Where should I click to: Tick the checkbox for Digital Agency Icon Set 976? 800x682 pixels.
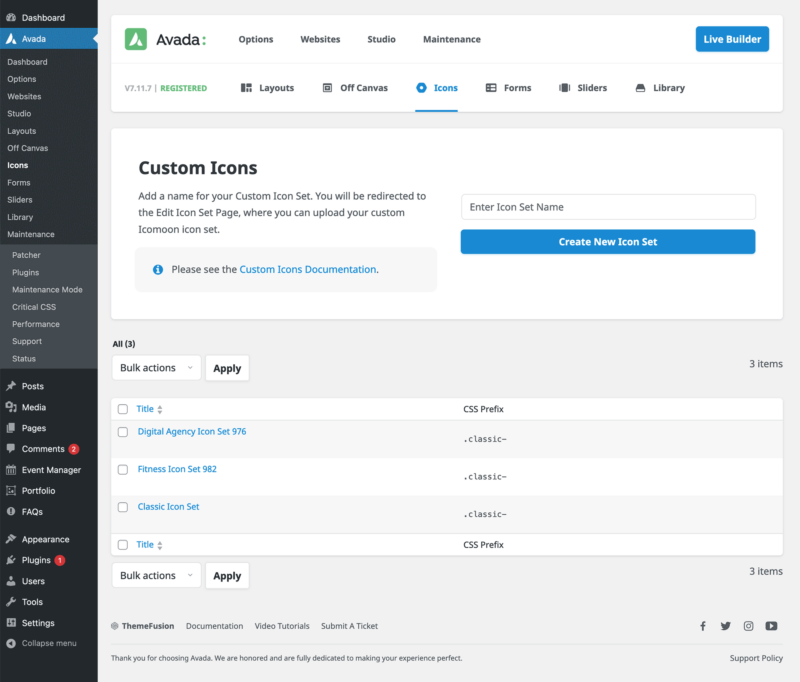tap(123, 432)
